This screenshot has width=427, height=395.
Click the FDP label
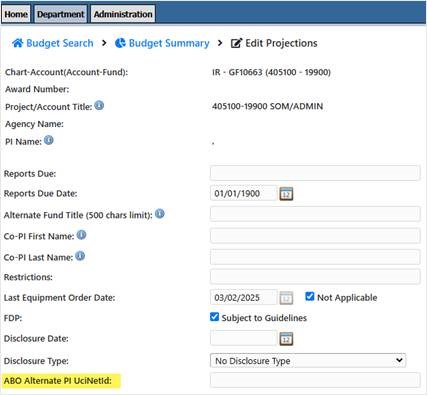(x=13, y=318)
